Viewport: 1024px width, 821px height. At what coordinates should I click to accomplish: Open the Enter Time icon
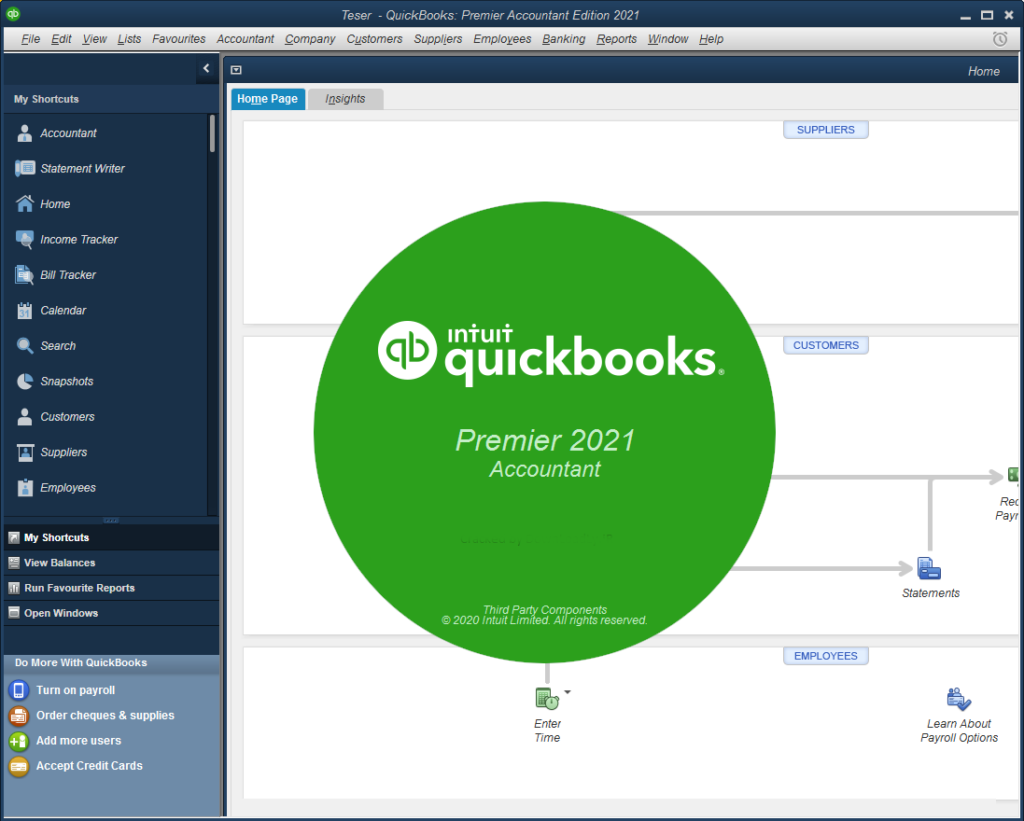(x=546, y=698)
